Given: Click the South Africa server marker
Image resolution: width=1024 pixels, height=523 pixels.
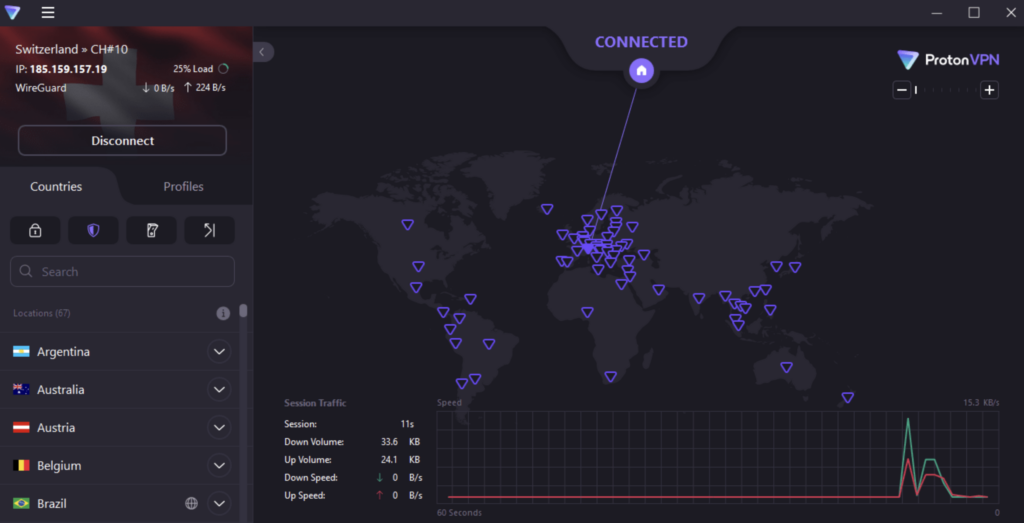Looking at the screenshot, I should pyautogui.click(x=611, y=376).
